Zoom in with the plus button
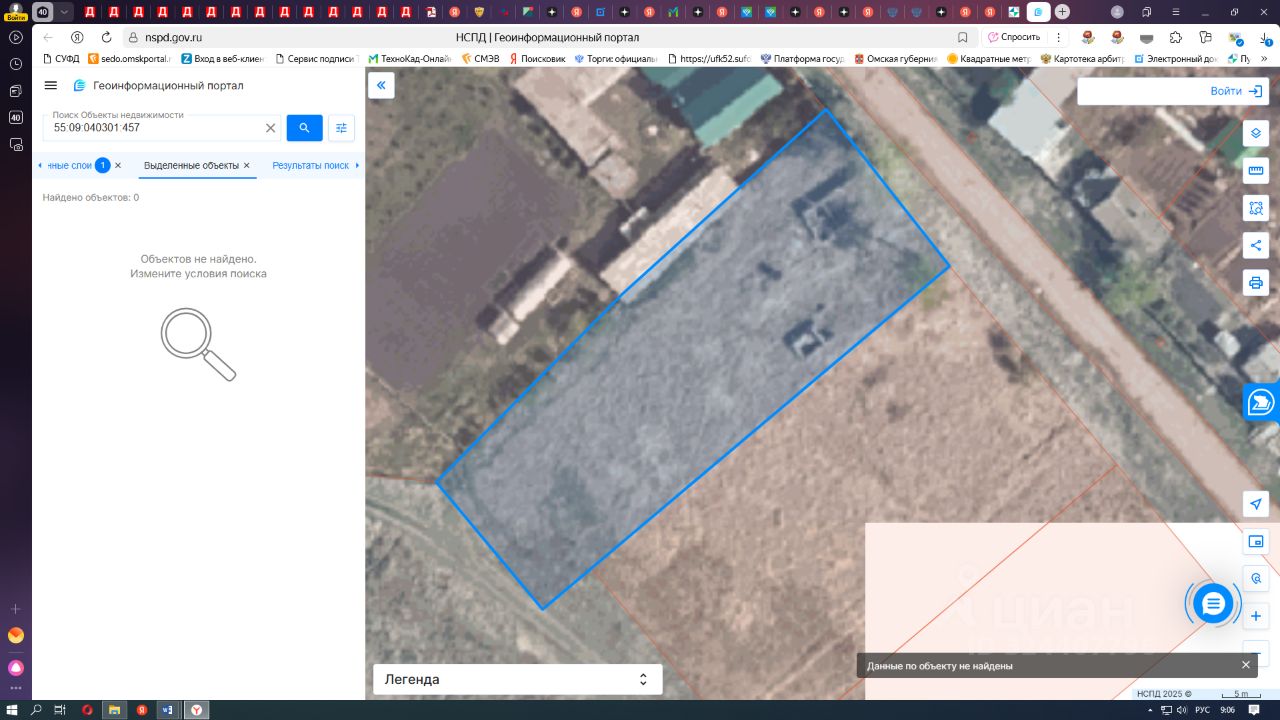1280x720 pixels. 1256,616
